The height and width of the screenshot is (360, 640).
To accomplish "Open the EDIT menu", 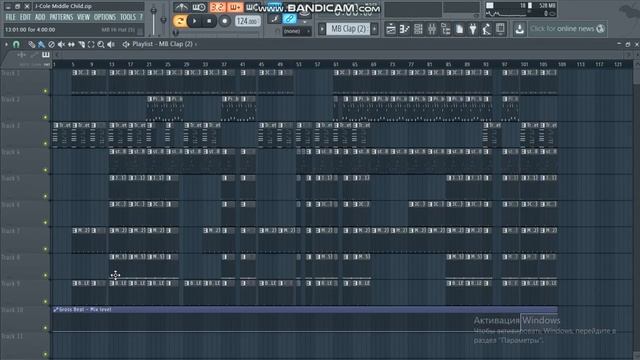I will coord(25,17).
